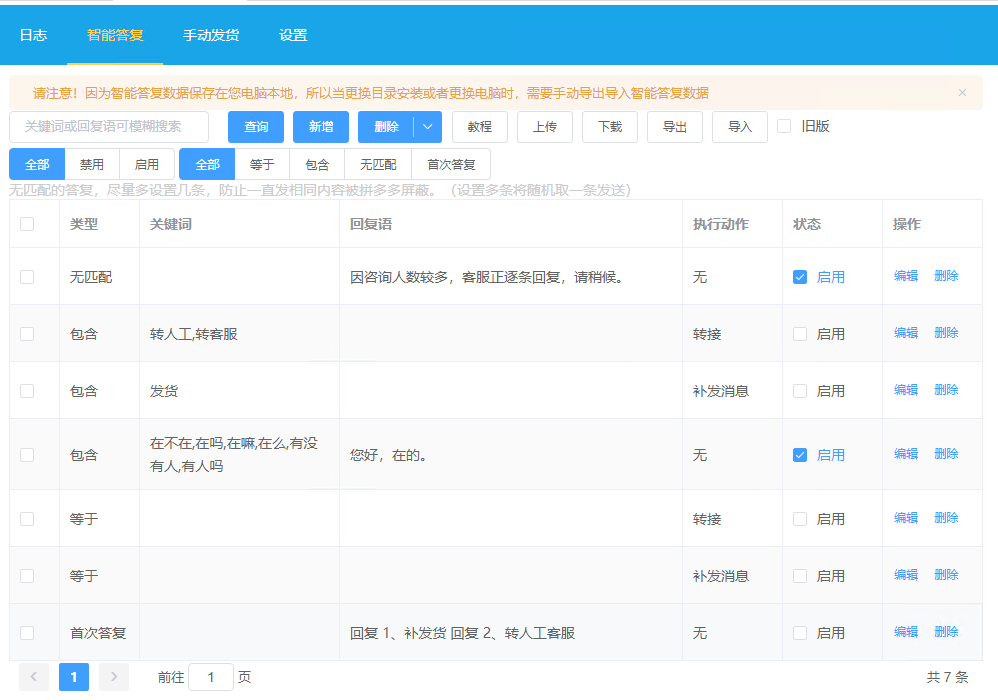Select the 首次答复 row checkbox
The height and width of the screenshot is (700, 998).
pos(27,633)
